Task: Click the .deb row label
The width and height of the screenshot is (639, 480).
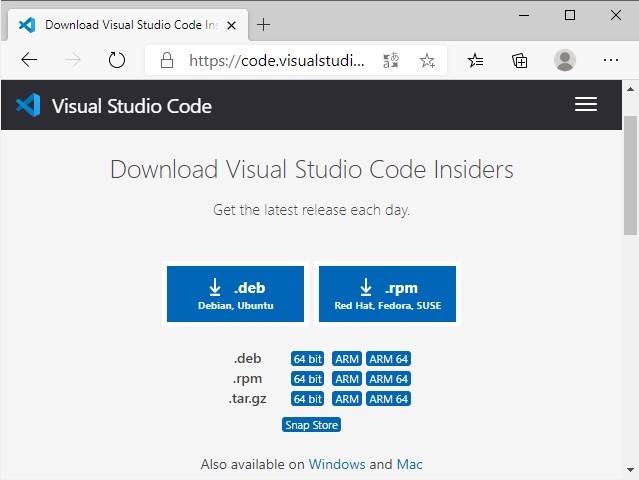Action: click(x=247, y=359)
